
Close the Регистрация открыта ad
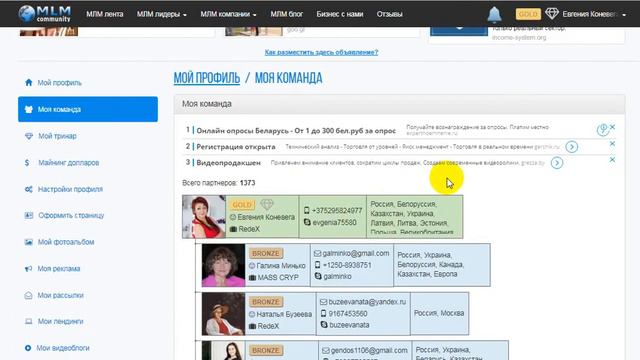[x=612, y=143]
